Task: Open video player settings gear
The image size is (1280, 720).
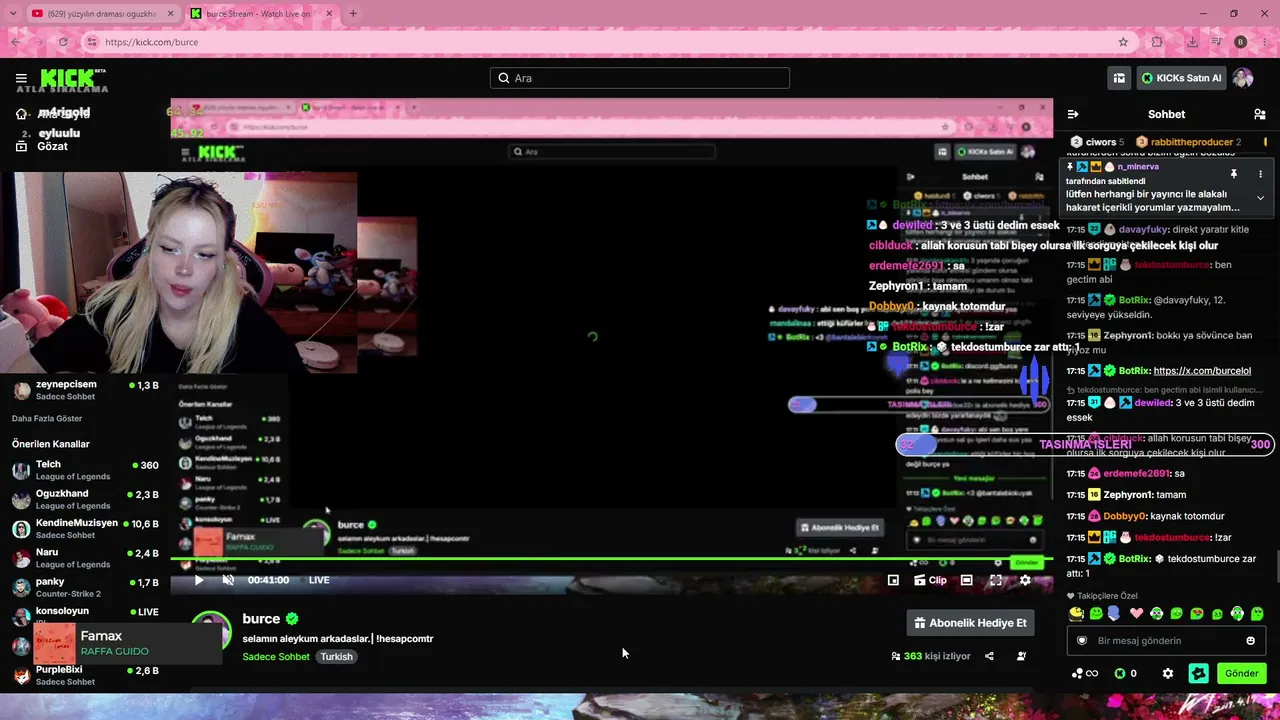Action: [x=1025, y=580]
